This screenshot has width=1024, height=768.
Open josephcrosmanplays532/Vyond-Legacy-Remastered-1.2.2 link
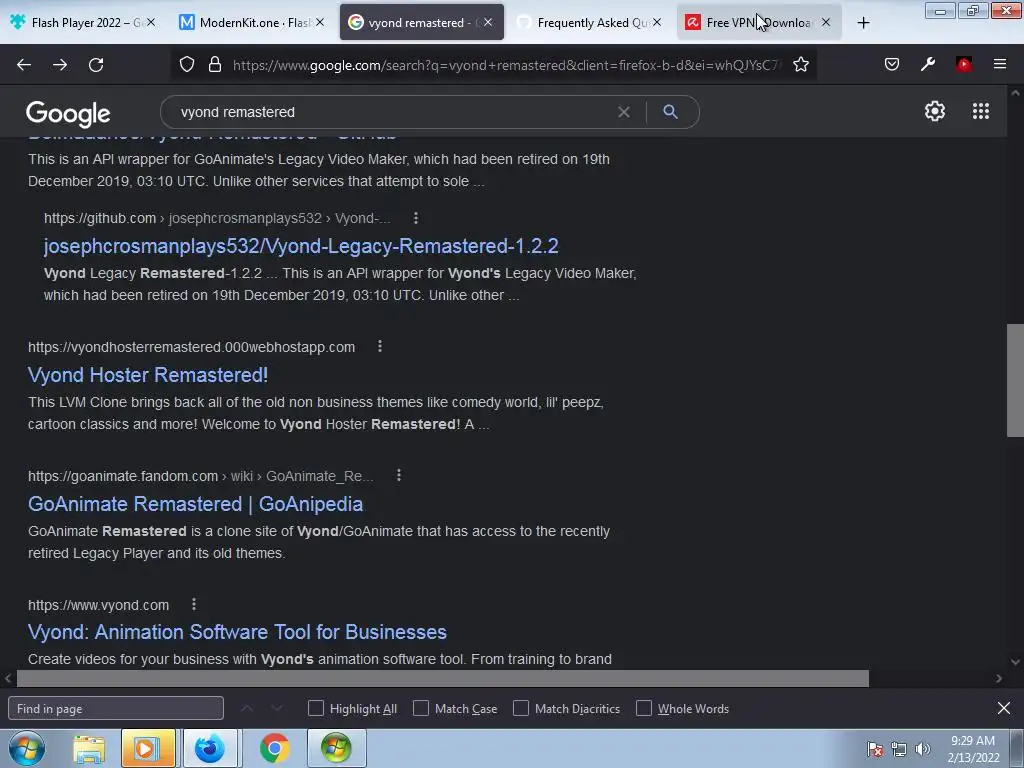[x=301, y=246]
